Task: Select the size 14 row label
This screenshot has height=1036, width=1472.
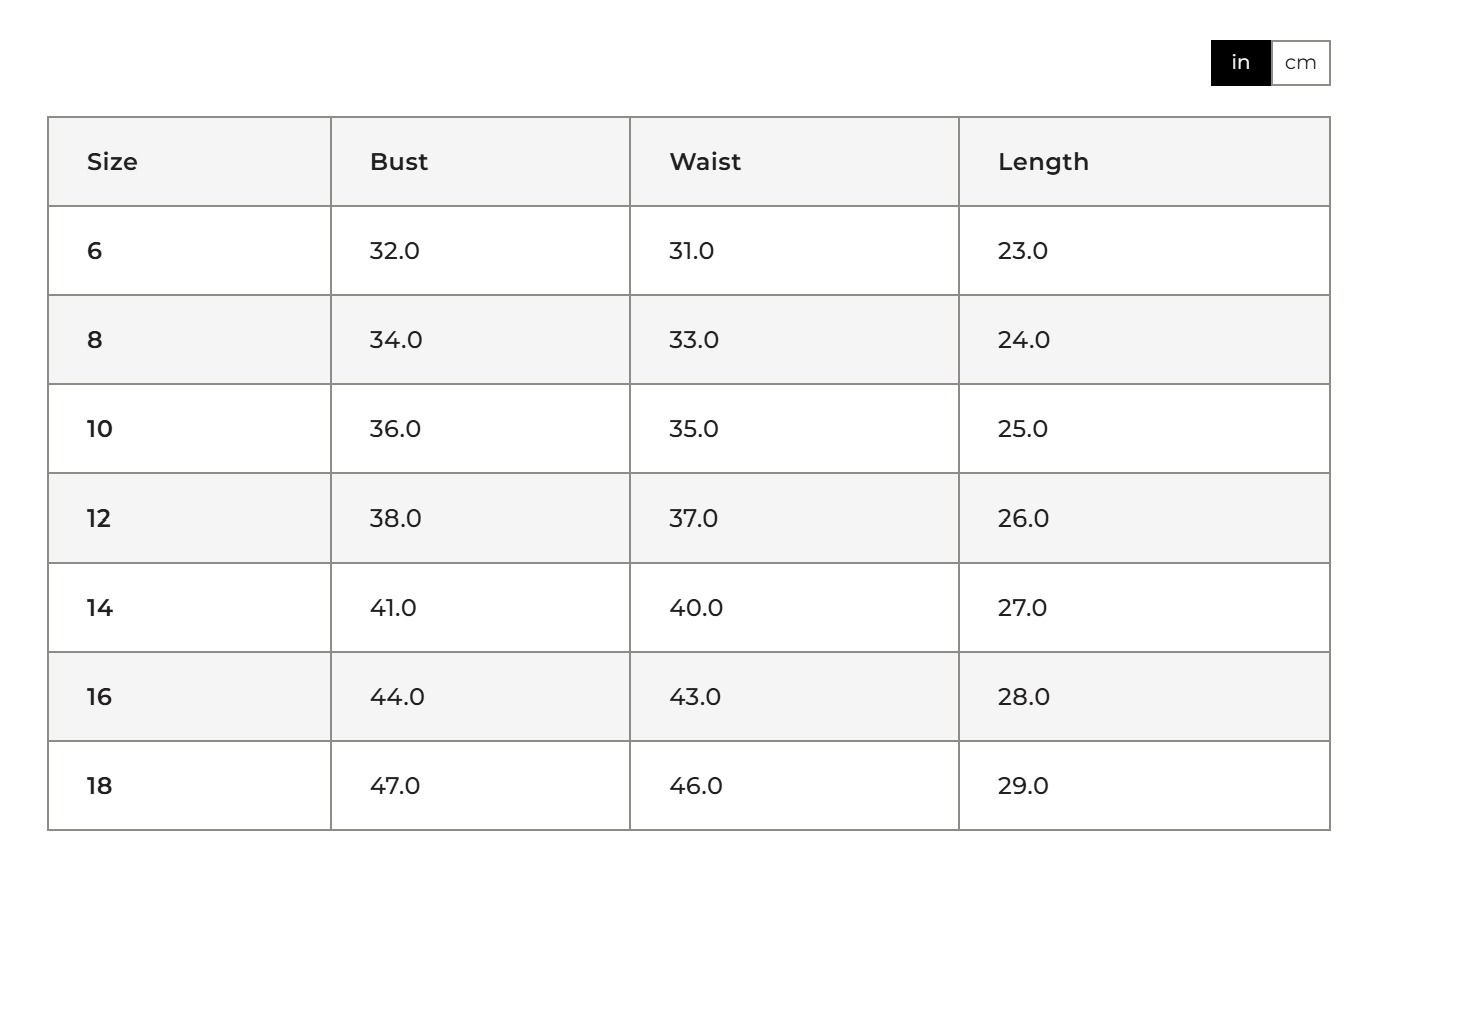Action: tap(190, 608)
